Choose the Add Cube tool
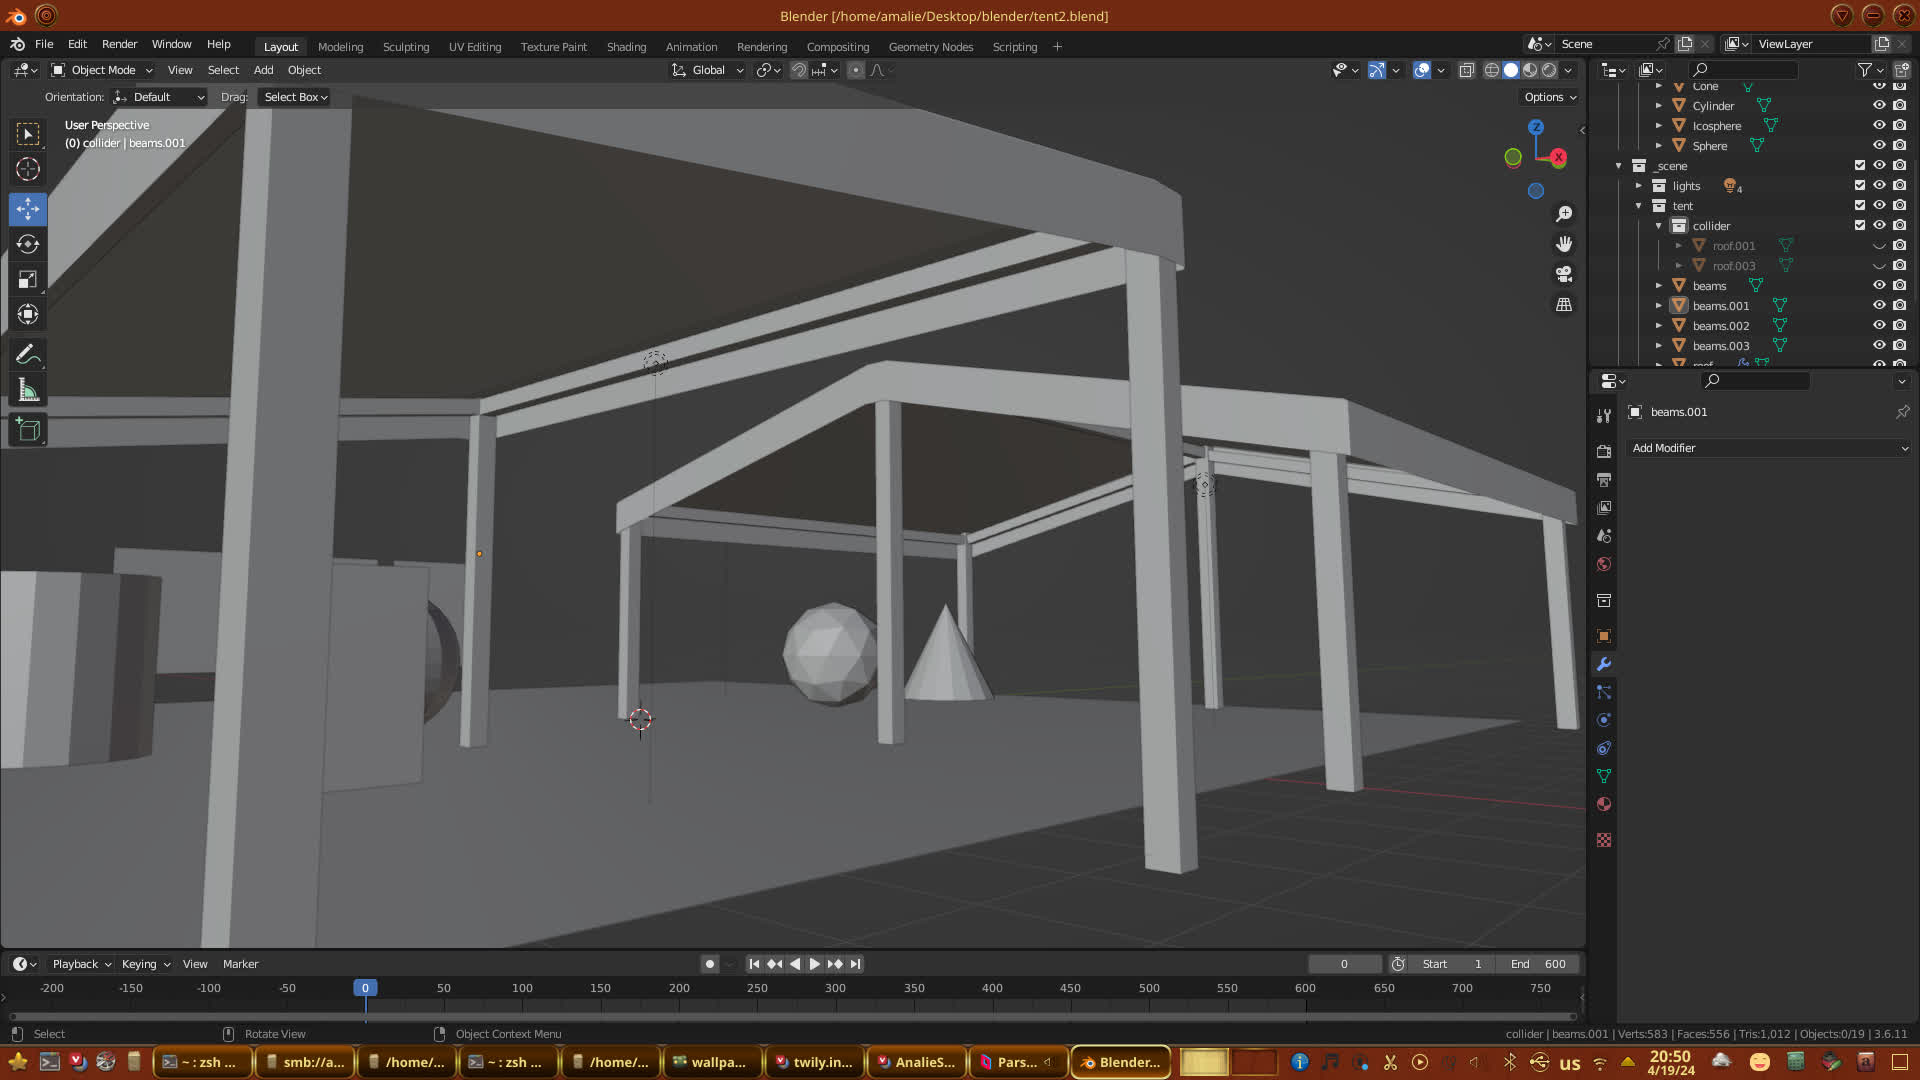This screenshot has height=1080, width=1920. click(x=28, y=430)
